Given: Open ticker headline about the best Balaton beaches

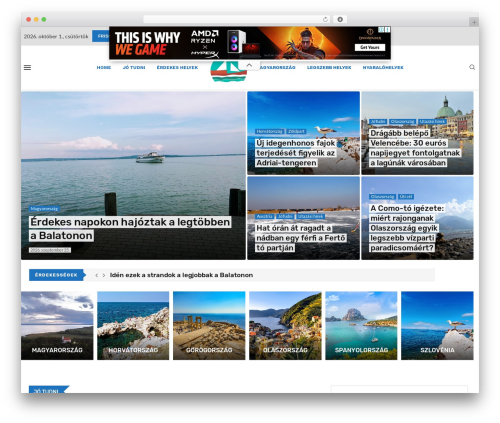Looking at the screenshot, I should tap(181, 275).
